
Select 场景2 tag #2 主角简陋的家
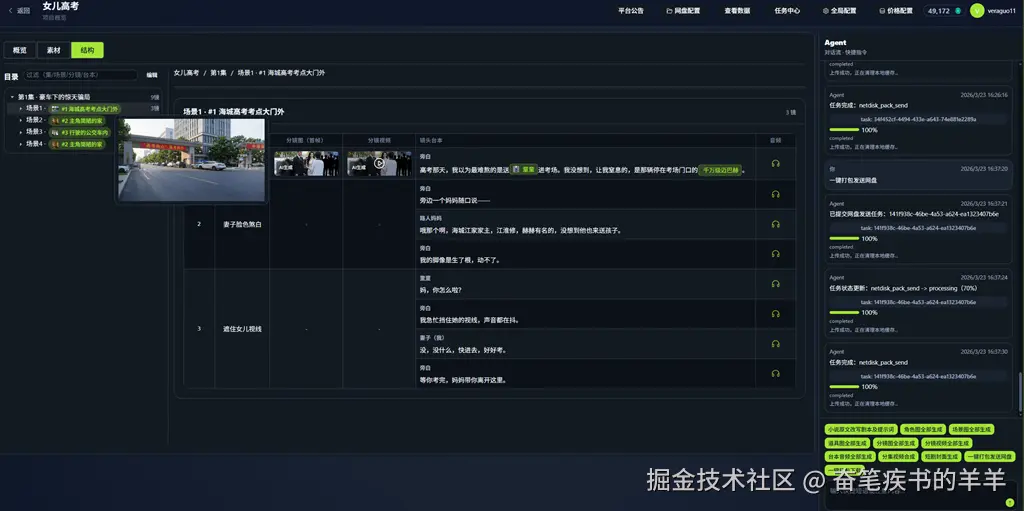(77, 120)
